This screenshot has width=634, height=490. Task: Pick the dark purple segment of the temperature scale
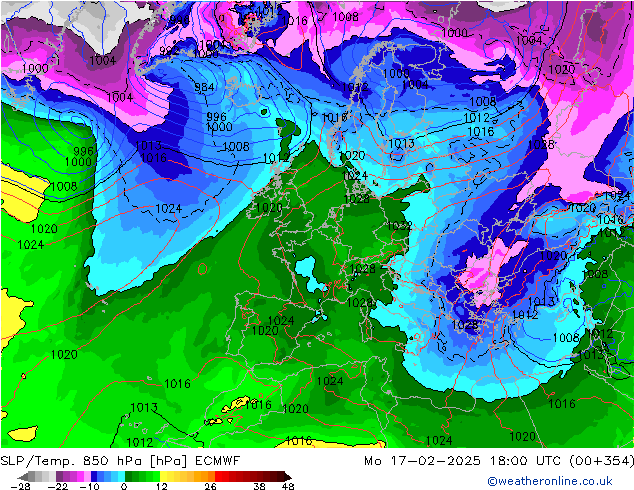[x=60, y=476]
